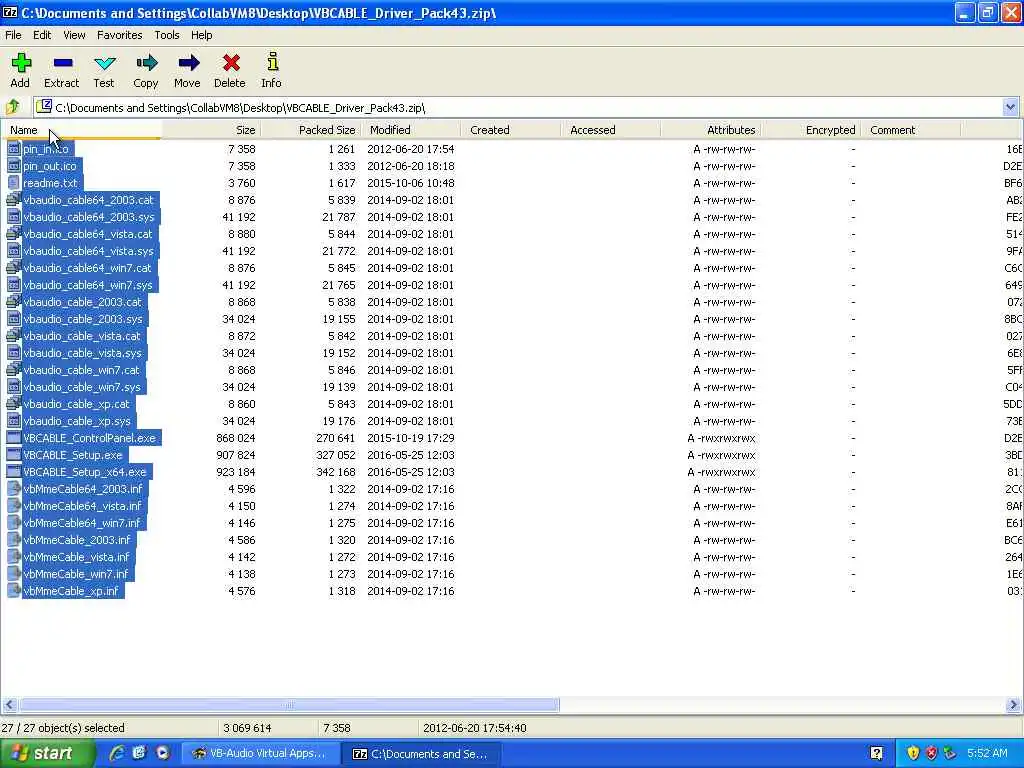Select VBCABLE_Setup_x64.exe file

click(85, 472)
